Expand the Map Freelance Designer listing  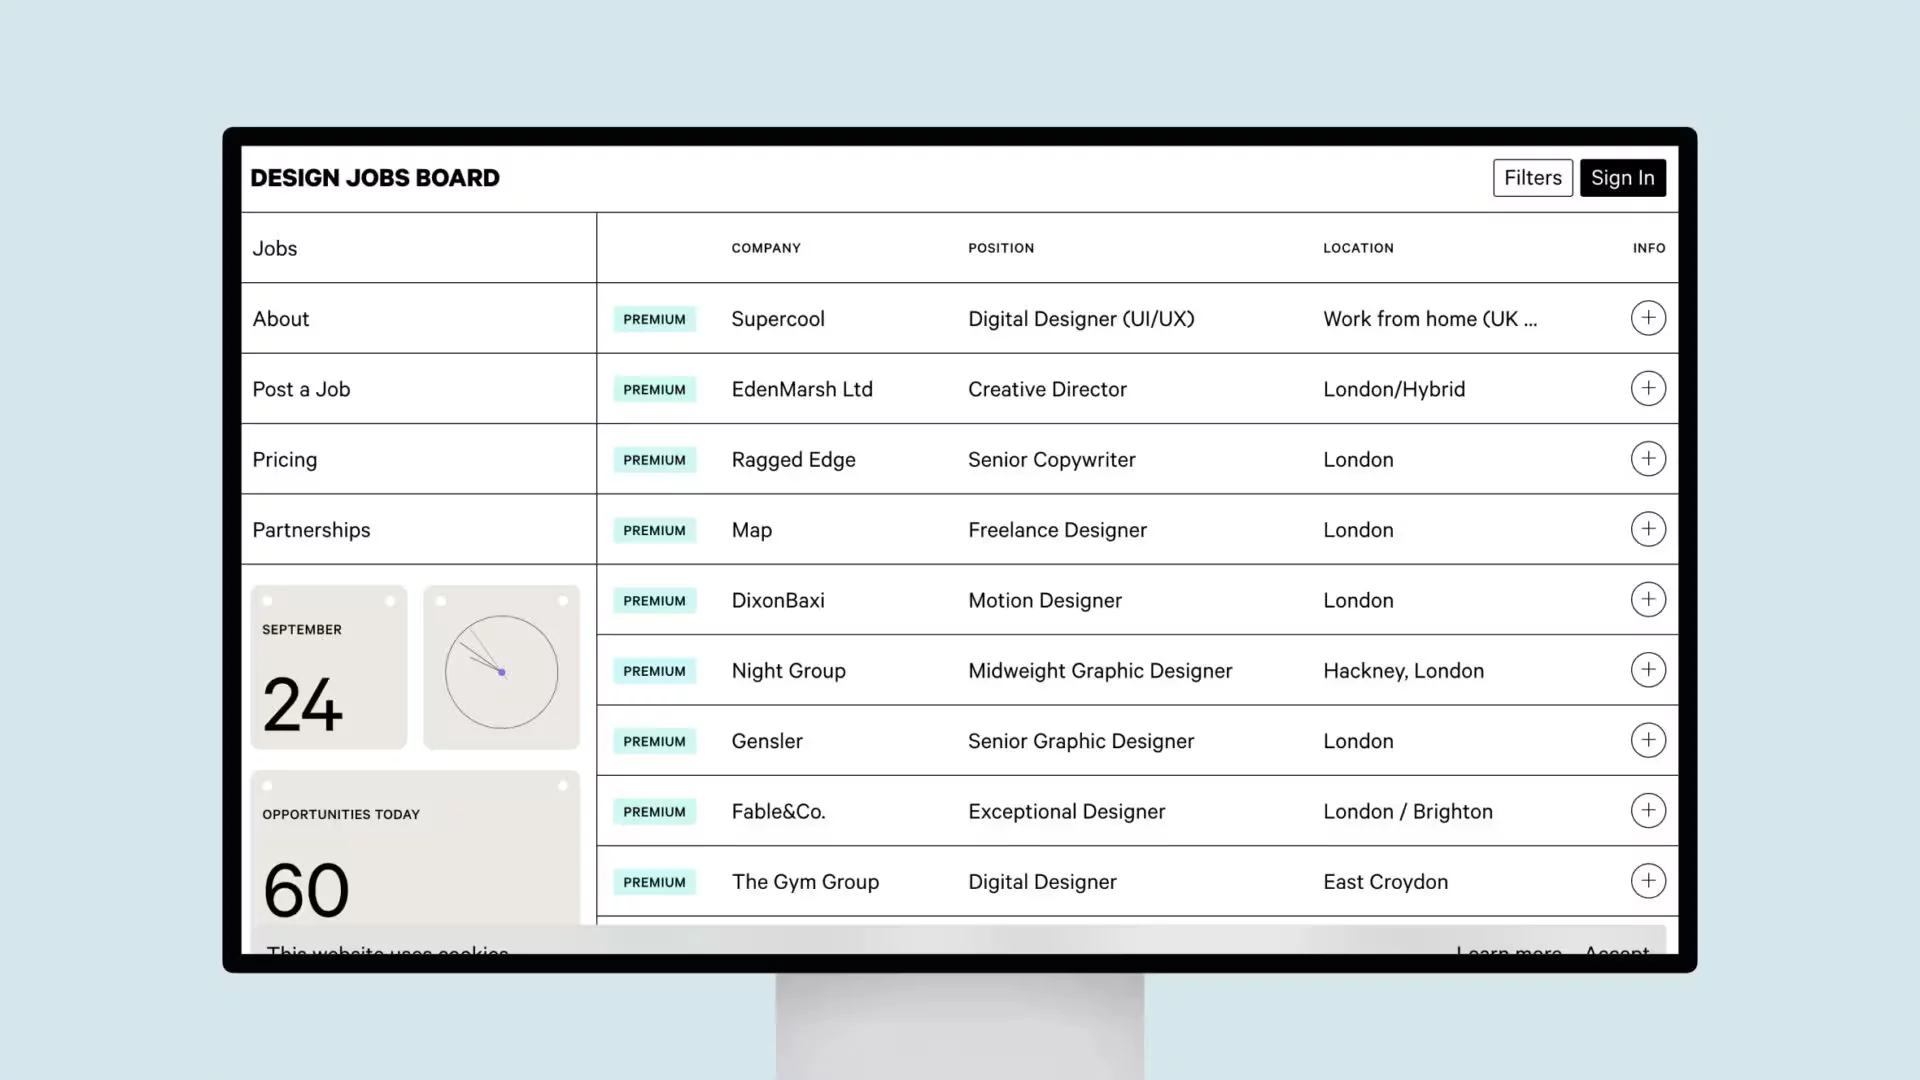(x=1648, y=529)
